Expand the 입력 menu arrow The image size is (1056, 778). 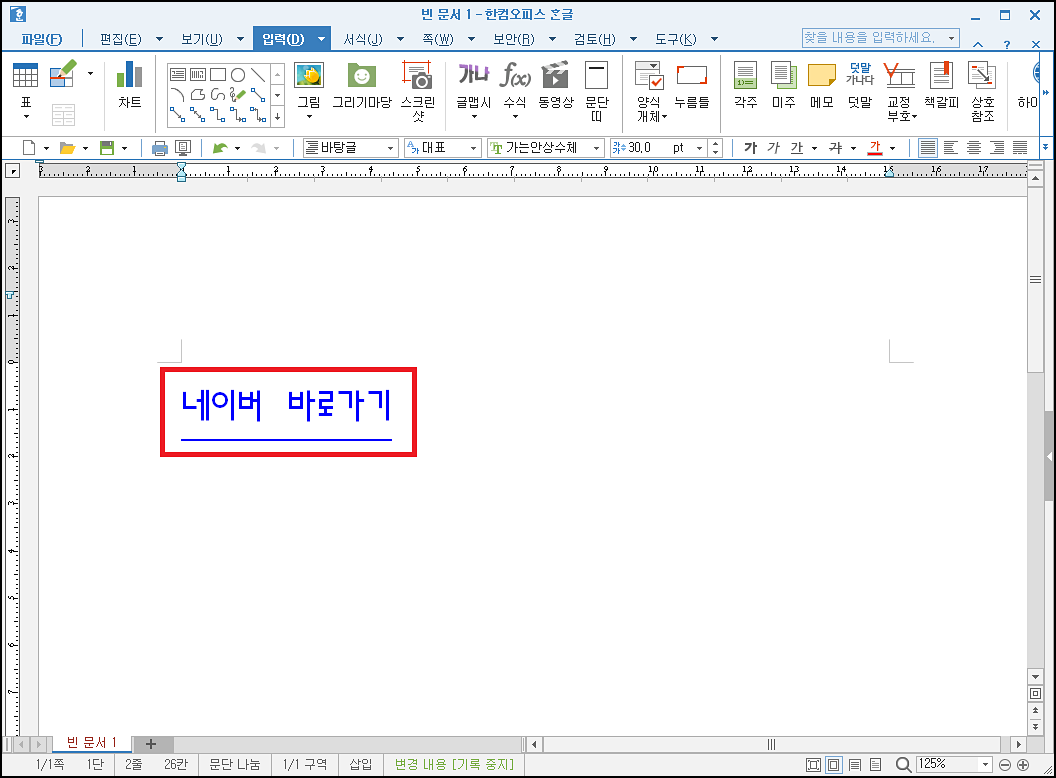point(321,39)
